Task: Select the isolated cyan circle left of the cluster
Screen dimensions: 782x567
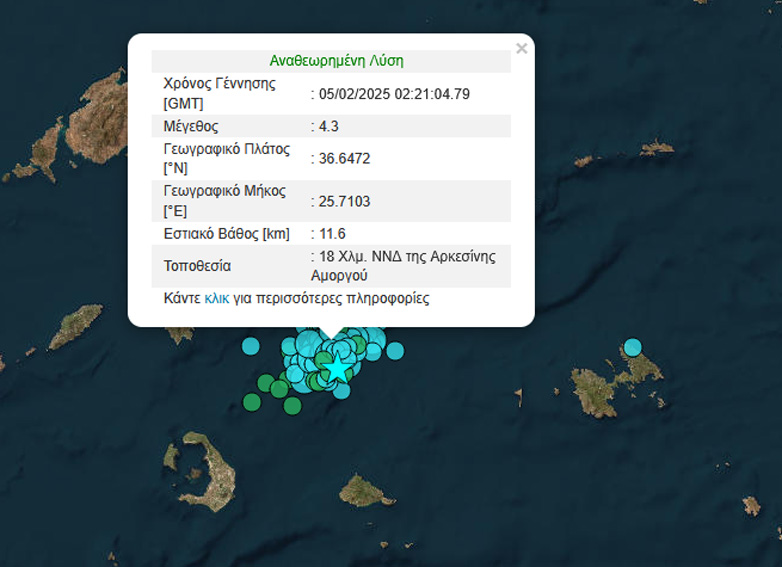Action: click(250, 346)
